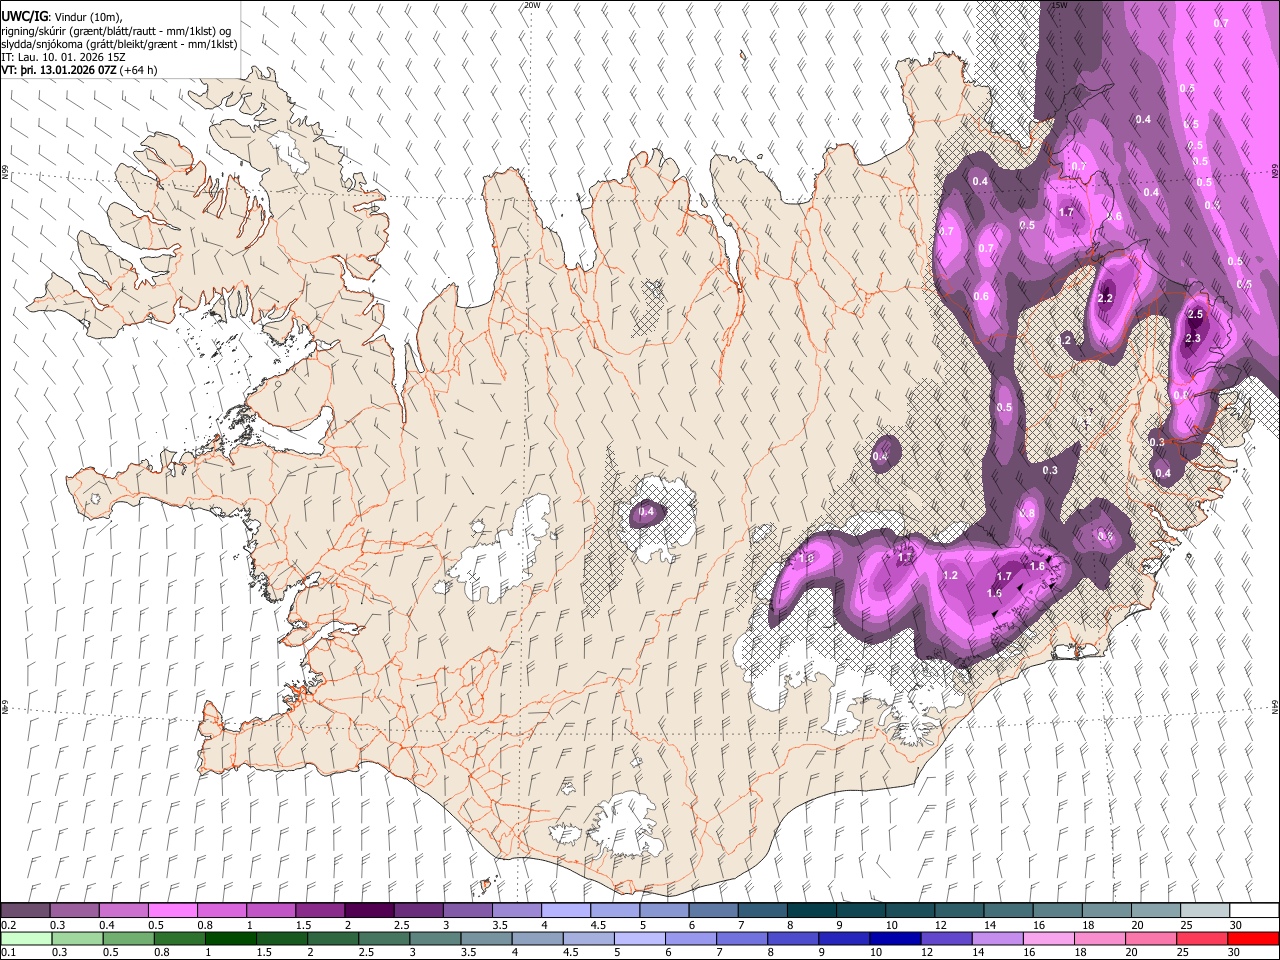This screenshot has height=960, width=1280.
Task: Select snow legend swatch between 8 and 9
Action: point(812,910)
